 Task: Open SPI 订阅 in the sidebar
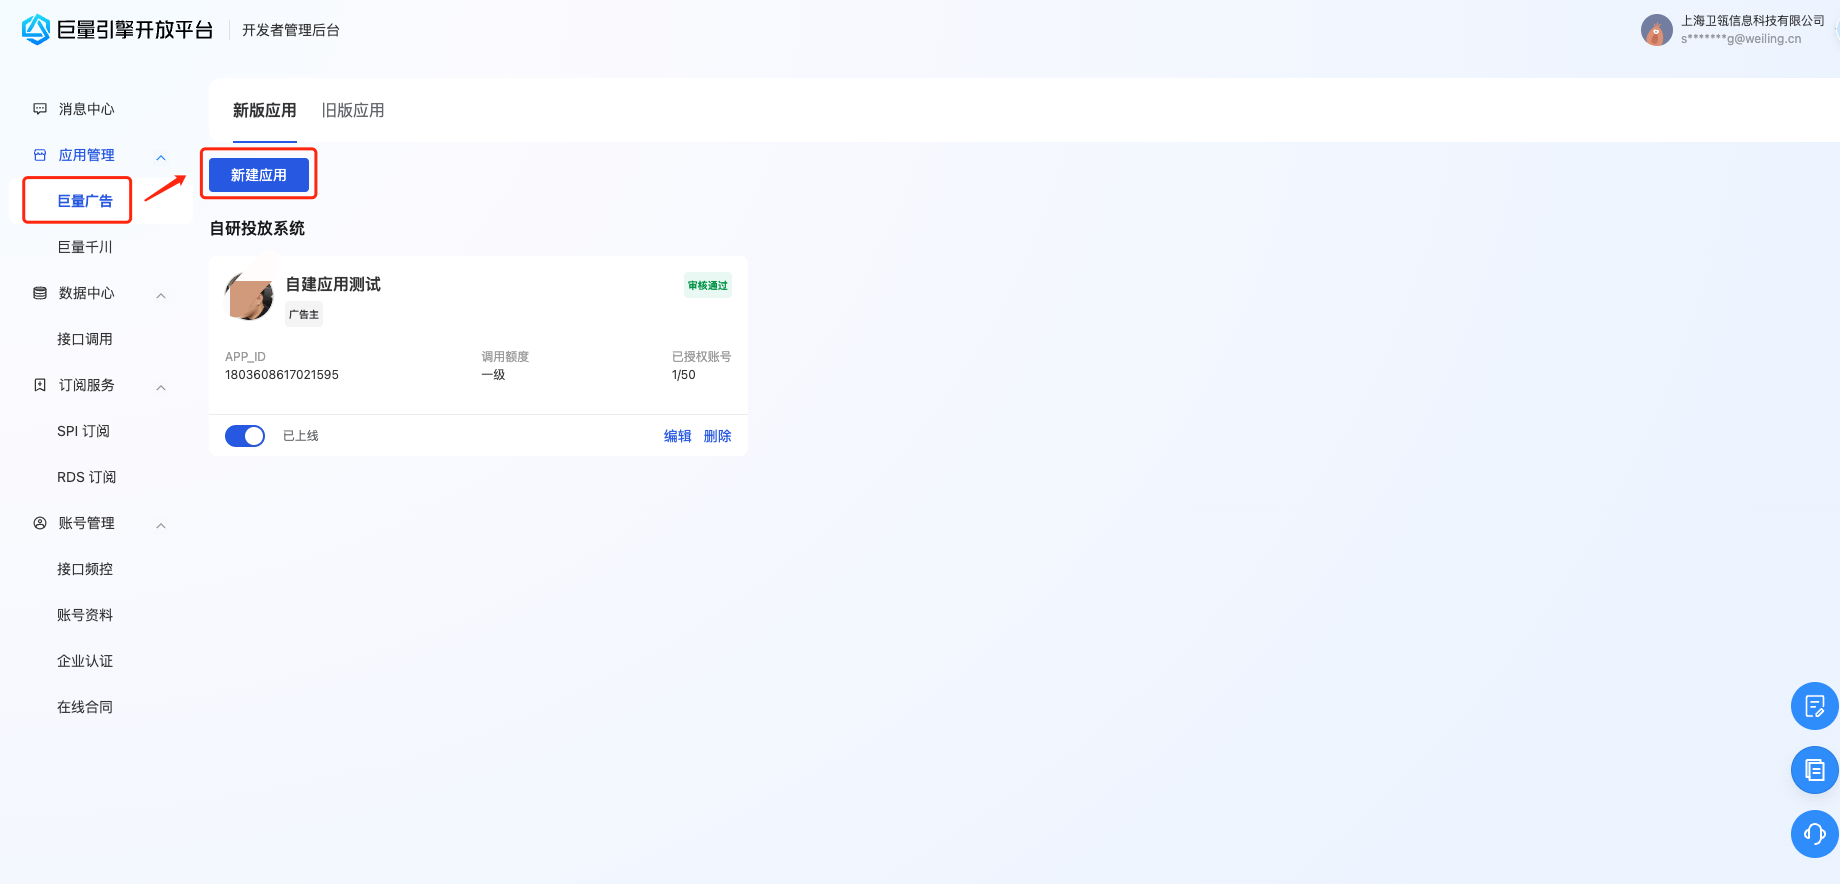pos(84,431)
